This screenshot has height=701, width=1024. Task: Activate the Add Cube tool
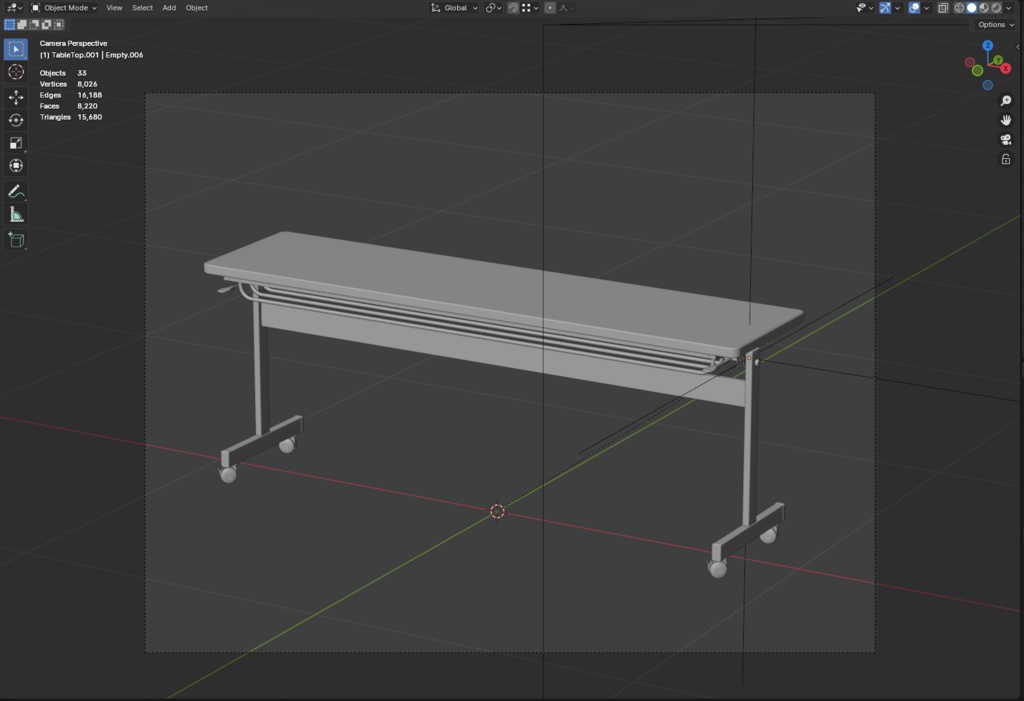pos(16,240)
